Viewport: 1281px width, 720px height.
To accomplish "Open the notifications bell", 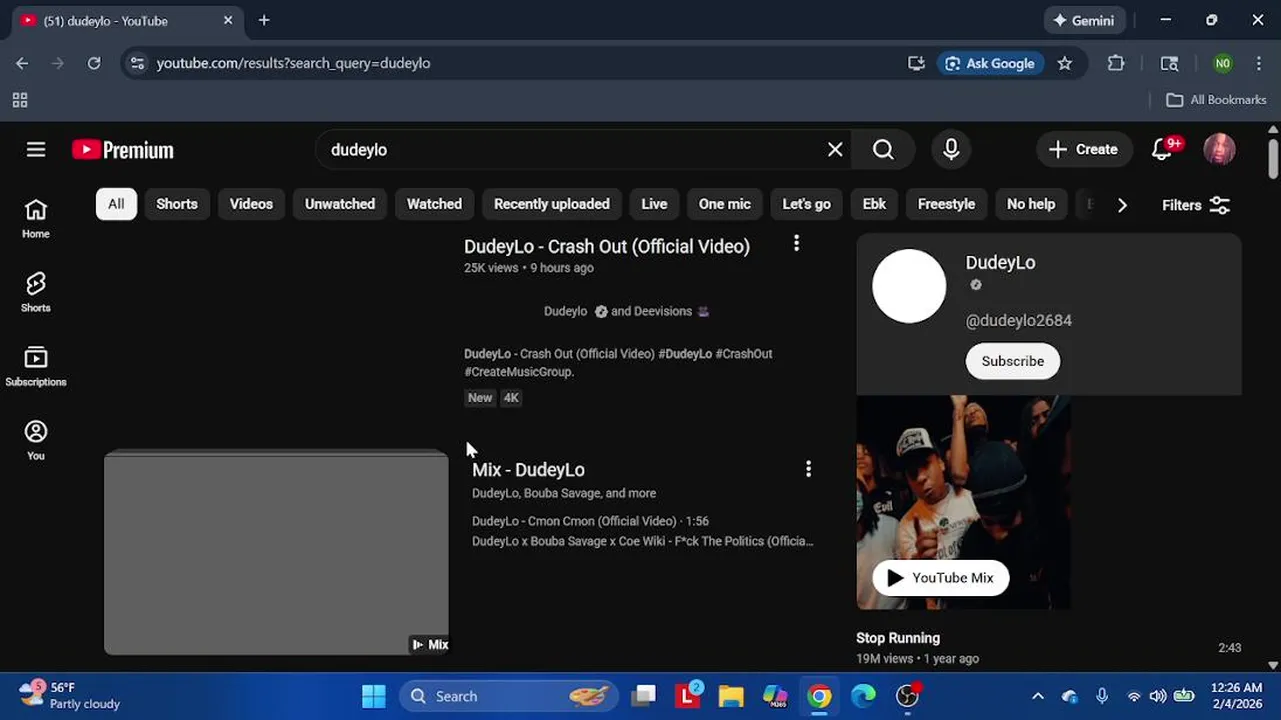I will click(x=1163, y=150).
